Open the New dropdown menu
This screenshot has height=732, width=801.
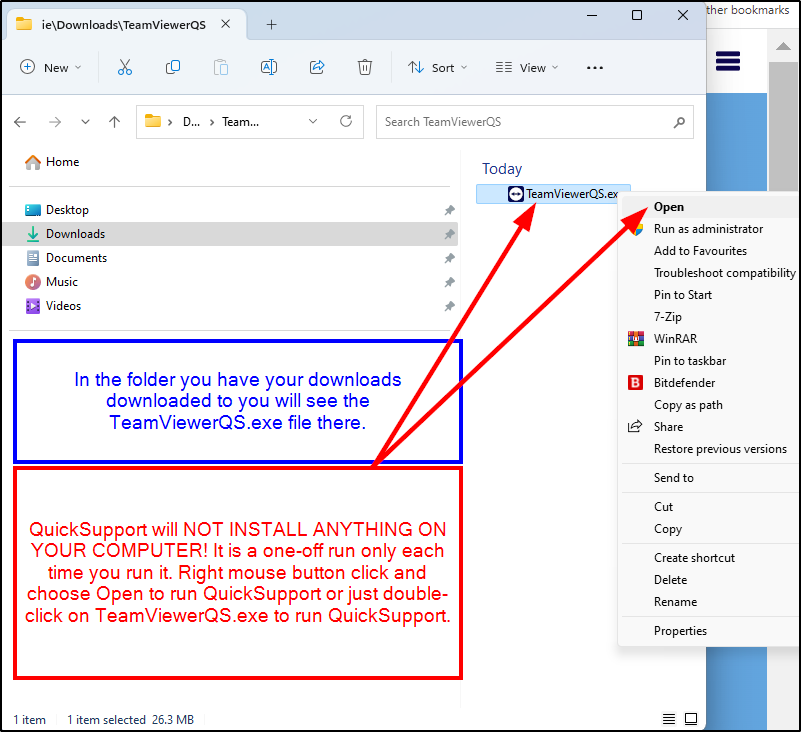[x=51, y=67]
